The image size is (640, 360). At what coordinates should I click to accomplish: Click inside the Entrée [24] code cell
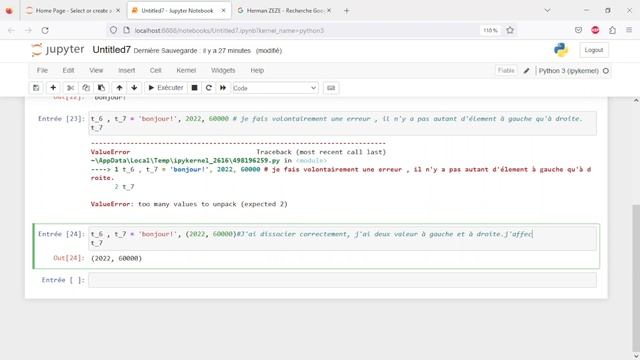click(342, 238)
